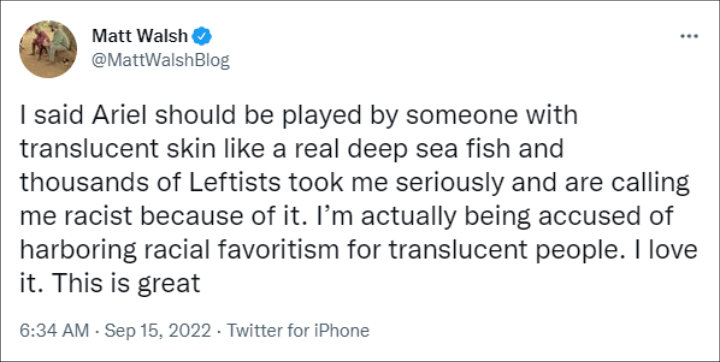The image size is (720, 362).
Task: Open the tweet's three-dot more options menu
Action: 689,36
